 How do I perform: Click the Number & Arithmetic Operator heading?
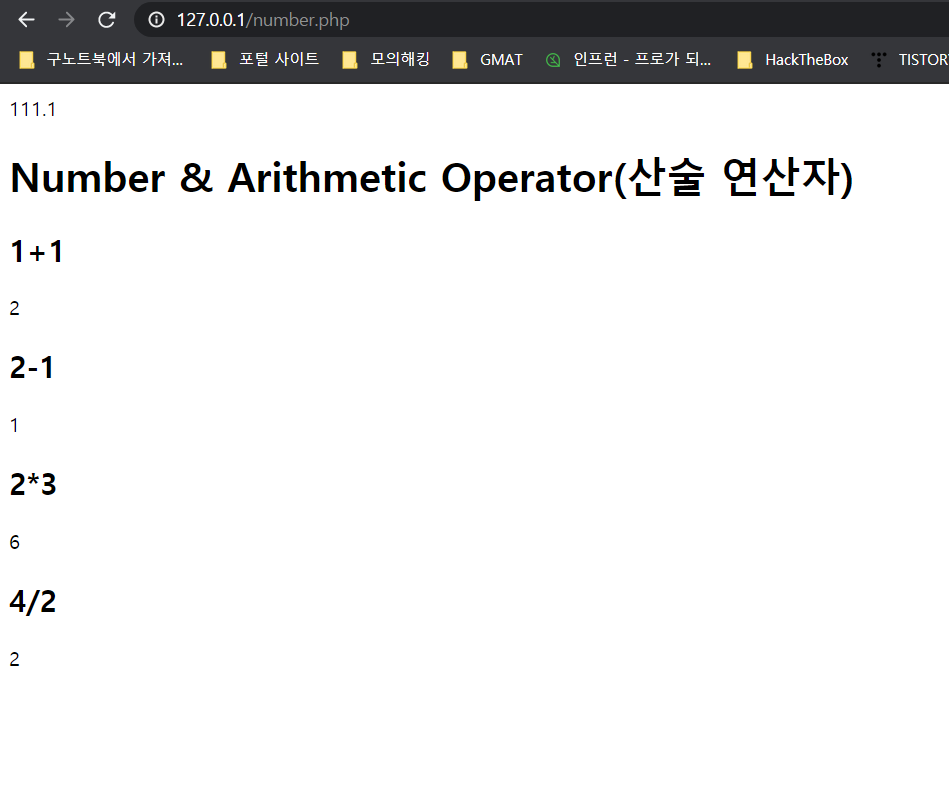pyautogui.click(x=432, y=178)
